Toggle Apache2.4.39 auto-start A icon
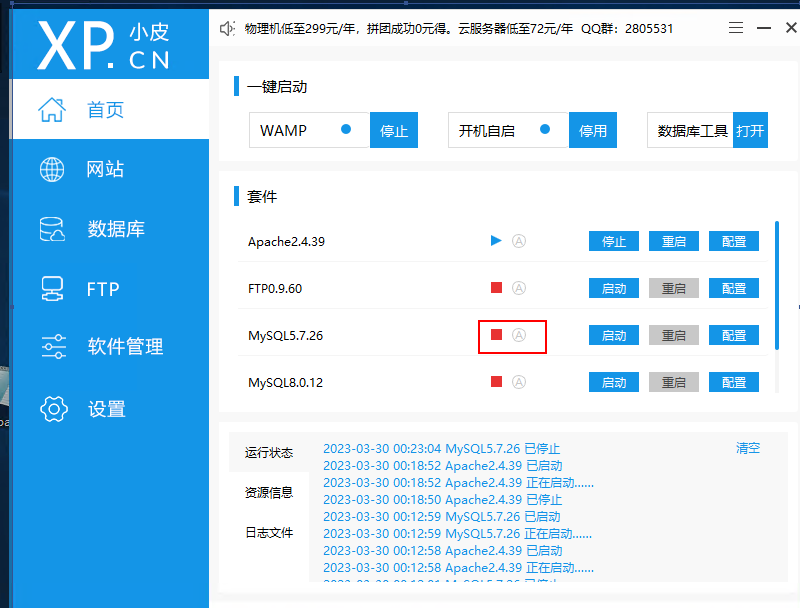800x608 pixels. click(519, 241)
